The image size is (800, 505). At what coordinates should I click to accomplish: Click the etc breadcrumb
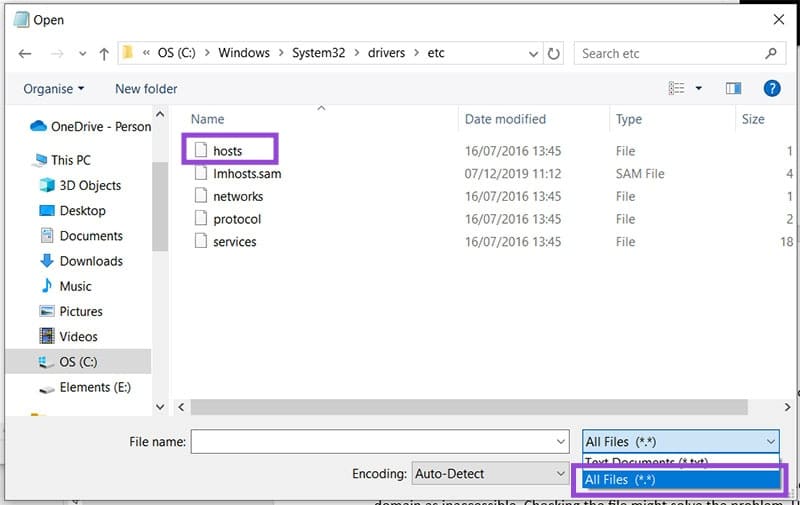coord(436,53)
